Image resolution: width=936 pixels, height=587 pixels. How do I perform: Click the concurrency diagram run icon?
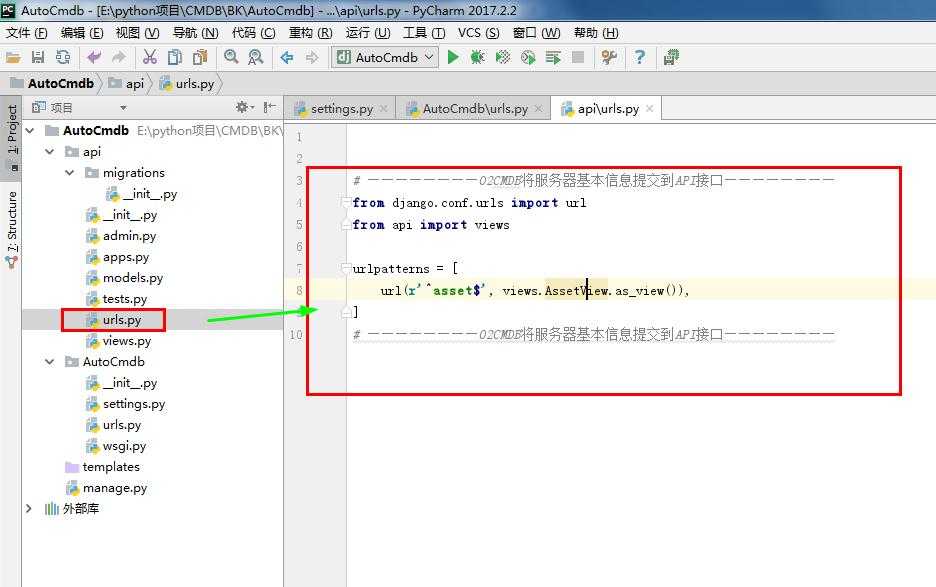point(553,57)
